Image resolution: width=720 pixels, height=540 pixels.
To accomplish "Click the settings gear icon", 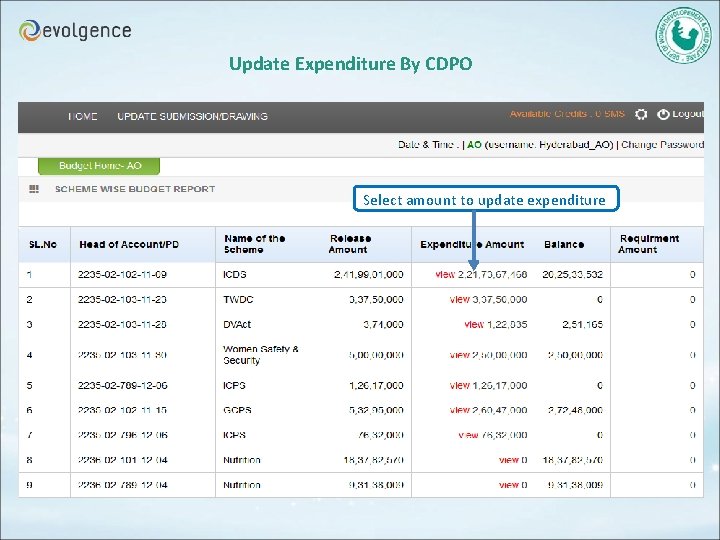I will (x=641, y=114).
